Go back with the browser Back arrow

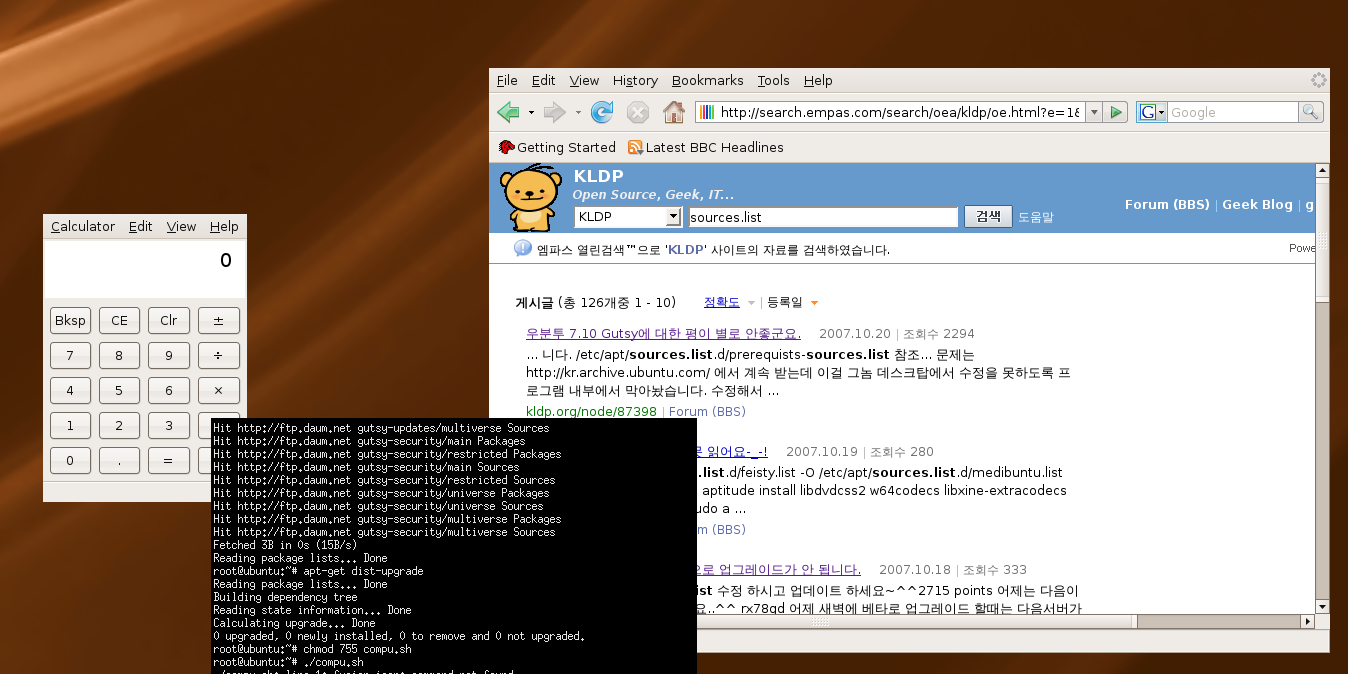coord(508,112)
